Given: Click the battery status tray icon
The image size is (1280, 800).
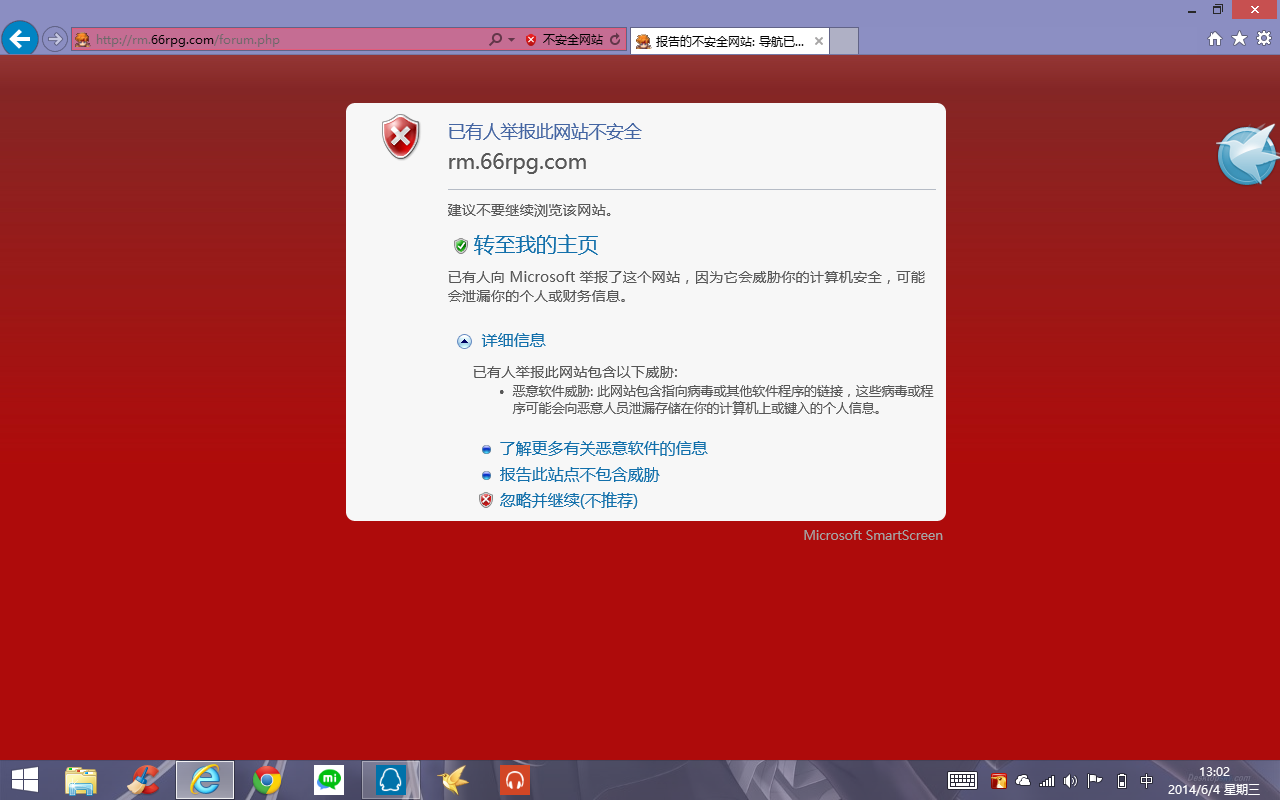Looking at the screenshot, I should [1122, 781].
